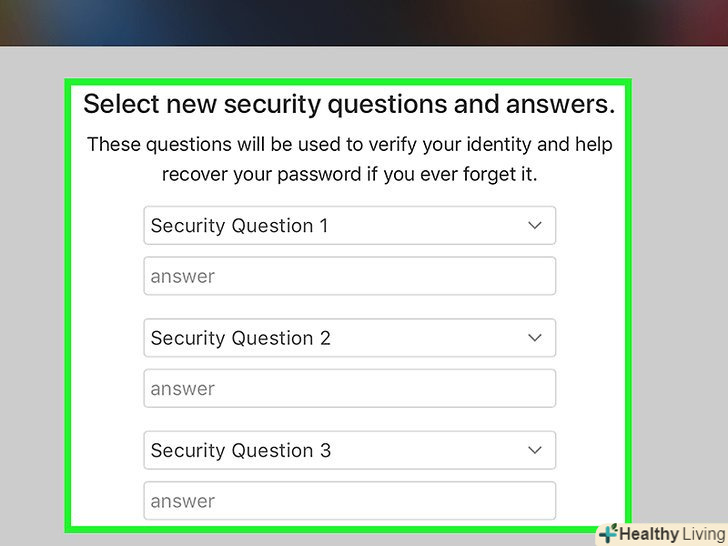Click the "Security Question 3" label text
This screenshot has height=546, width=728.
tap(240, 450)
